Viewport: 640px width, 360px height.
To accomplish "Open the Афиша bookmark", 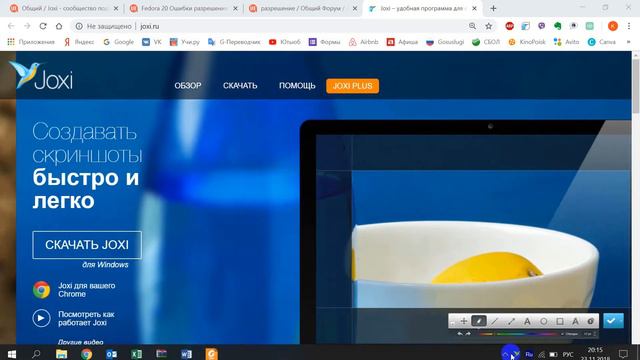I will 402,42.
